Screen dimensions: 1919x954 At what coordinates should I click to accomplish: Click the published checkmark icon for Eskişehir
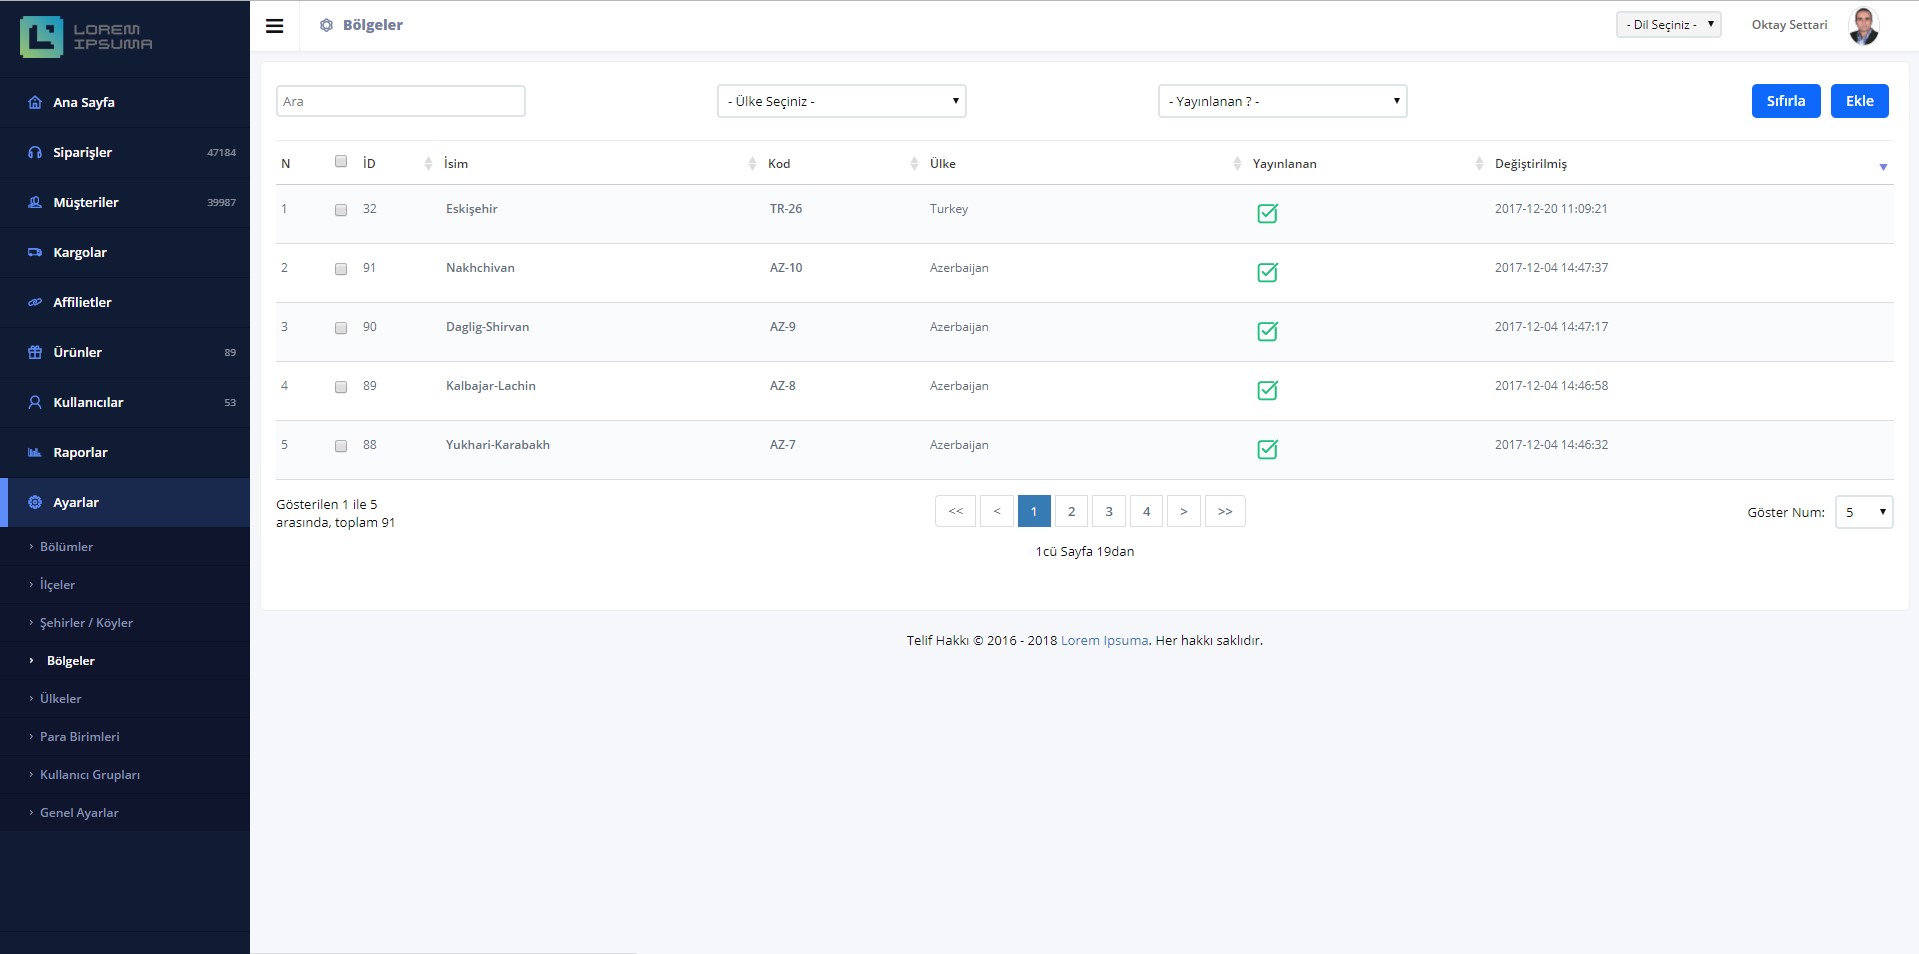click(x=1267, y=213)
